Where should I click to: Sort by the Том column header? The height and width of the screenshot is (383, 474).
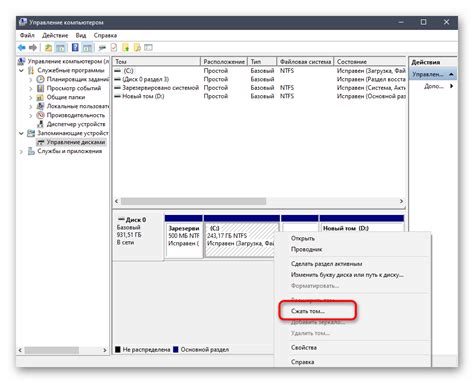point(156,62)
